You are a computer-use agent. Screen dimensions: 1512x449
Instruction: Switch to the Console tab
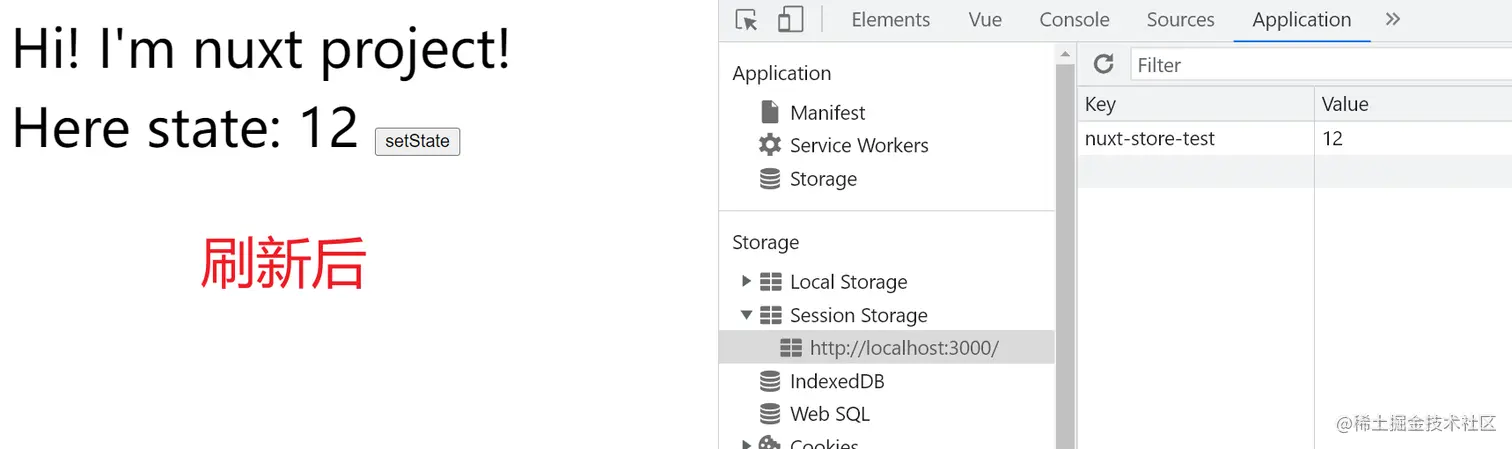[x=1074, y=20]
